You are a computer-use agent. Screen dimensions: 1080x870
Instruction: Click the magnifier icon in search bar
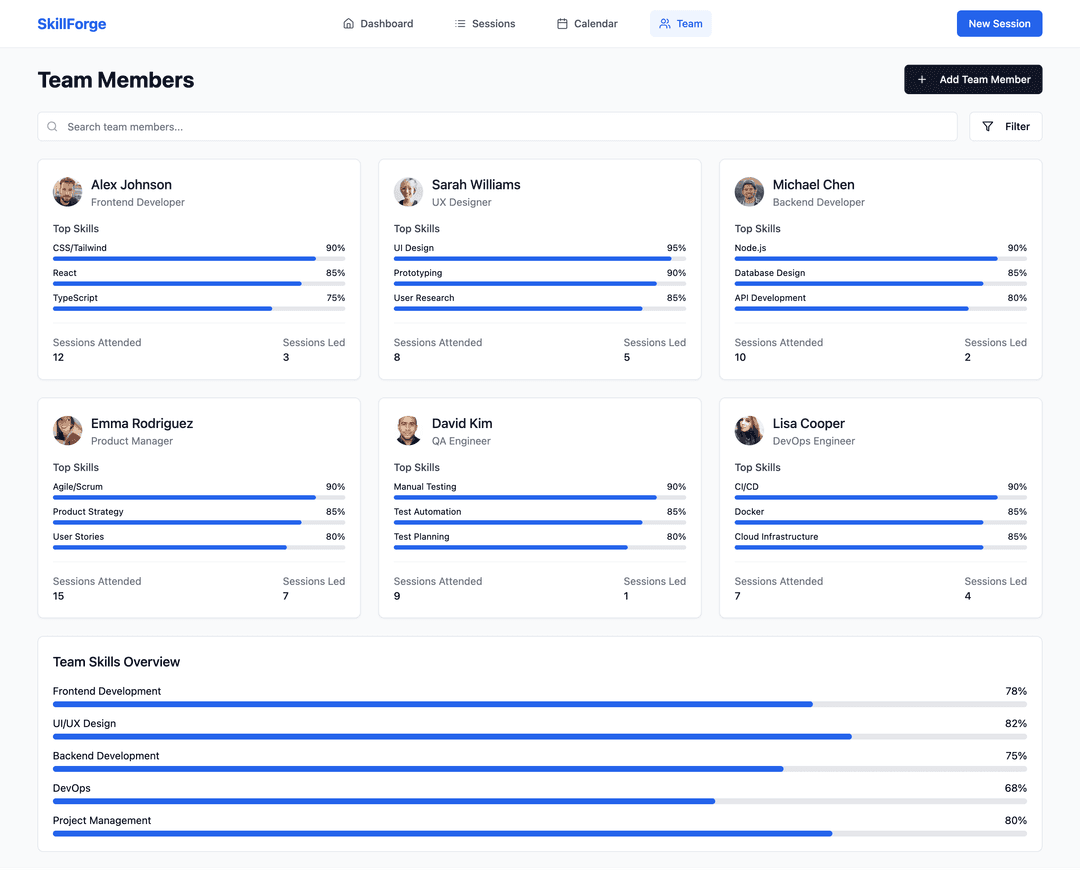[x=52, y=127]
